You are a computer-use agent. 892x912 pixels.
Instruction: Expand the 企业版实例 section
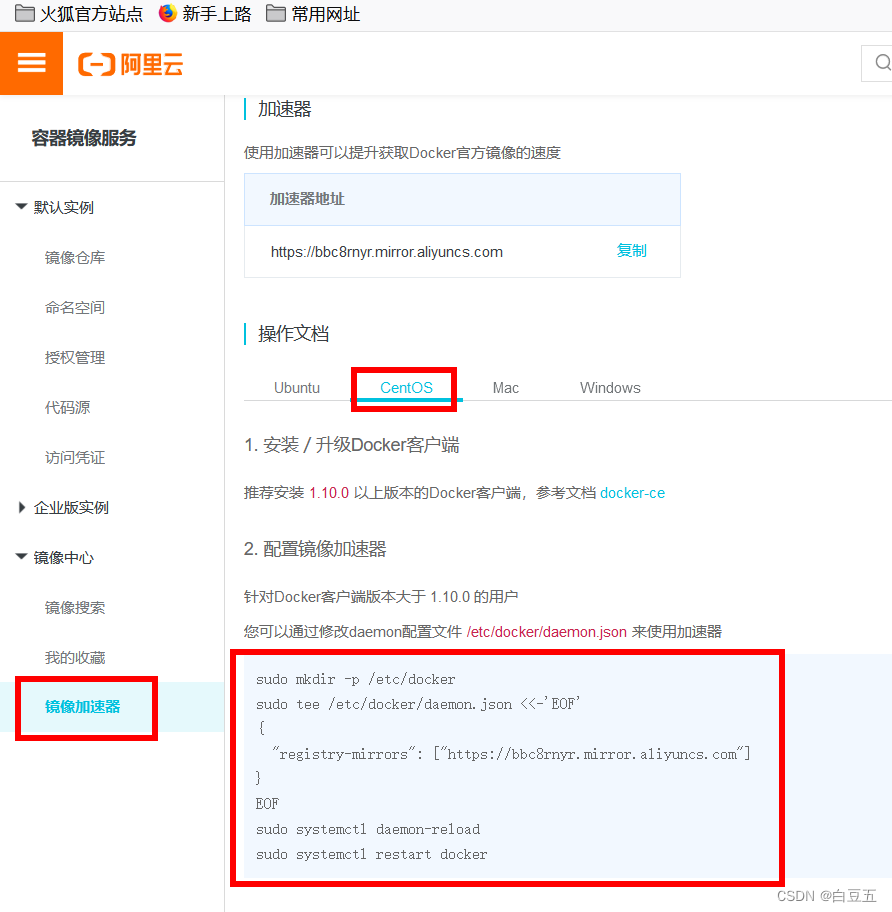pos(63,507)
